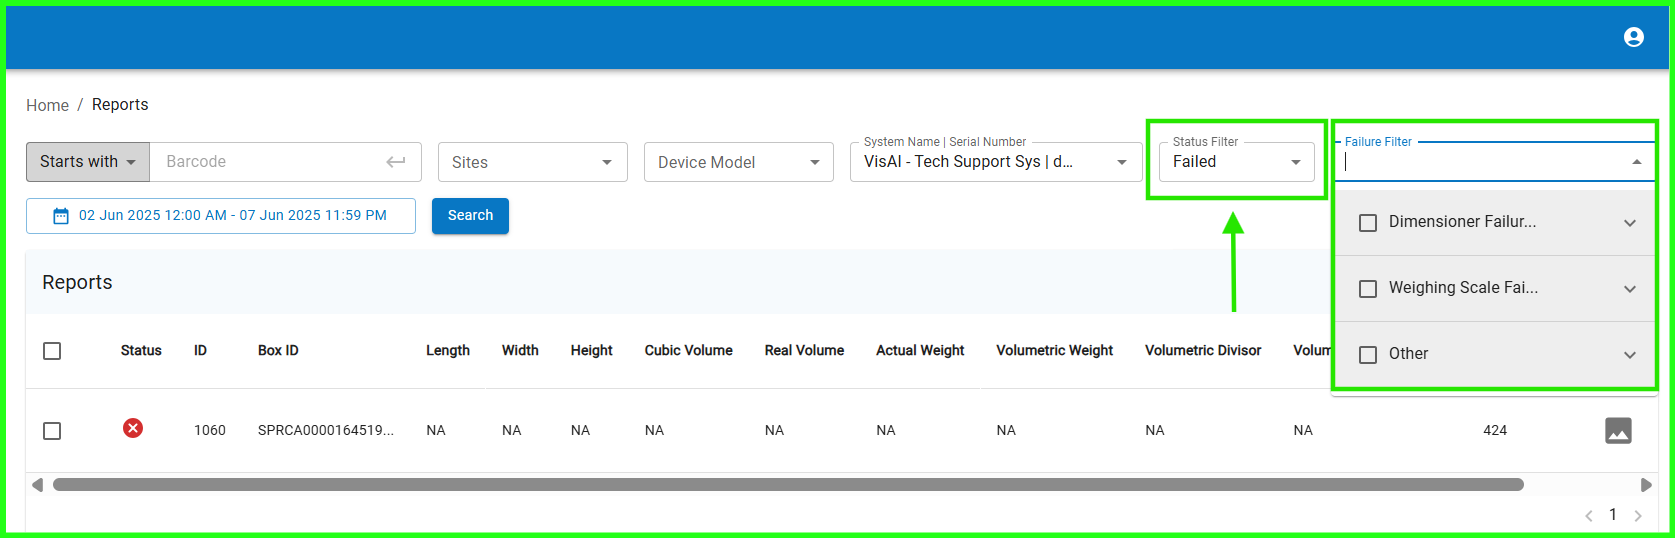This screenshot has width=1675, height=538.
Task: Click the barcode enter arrow icon
Action: point(396,162)
